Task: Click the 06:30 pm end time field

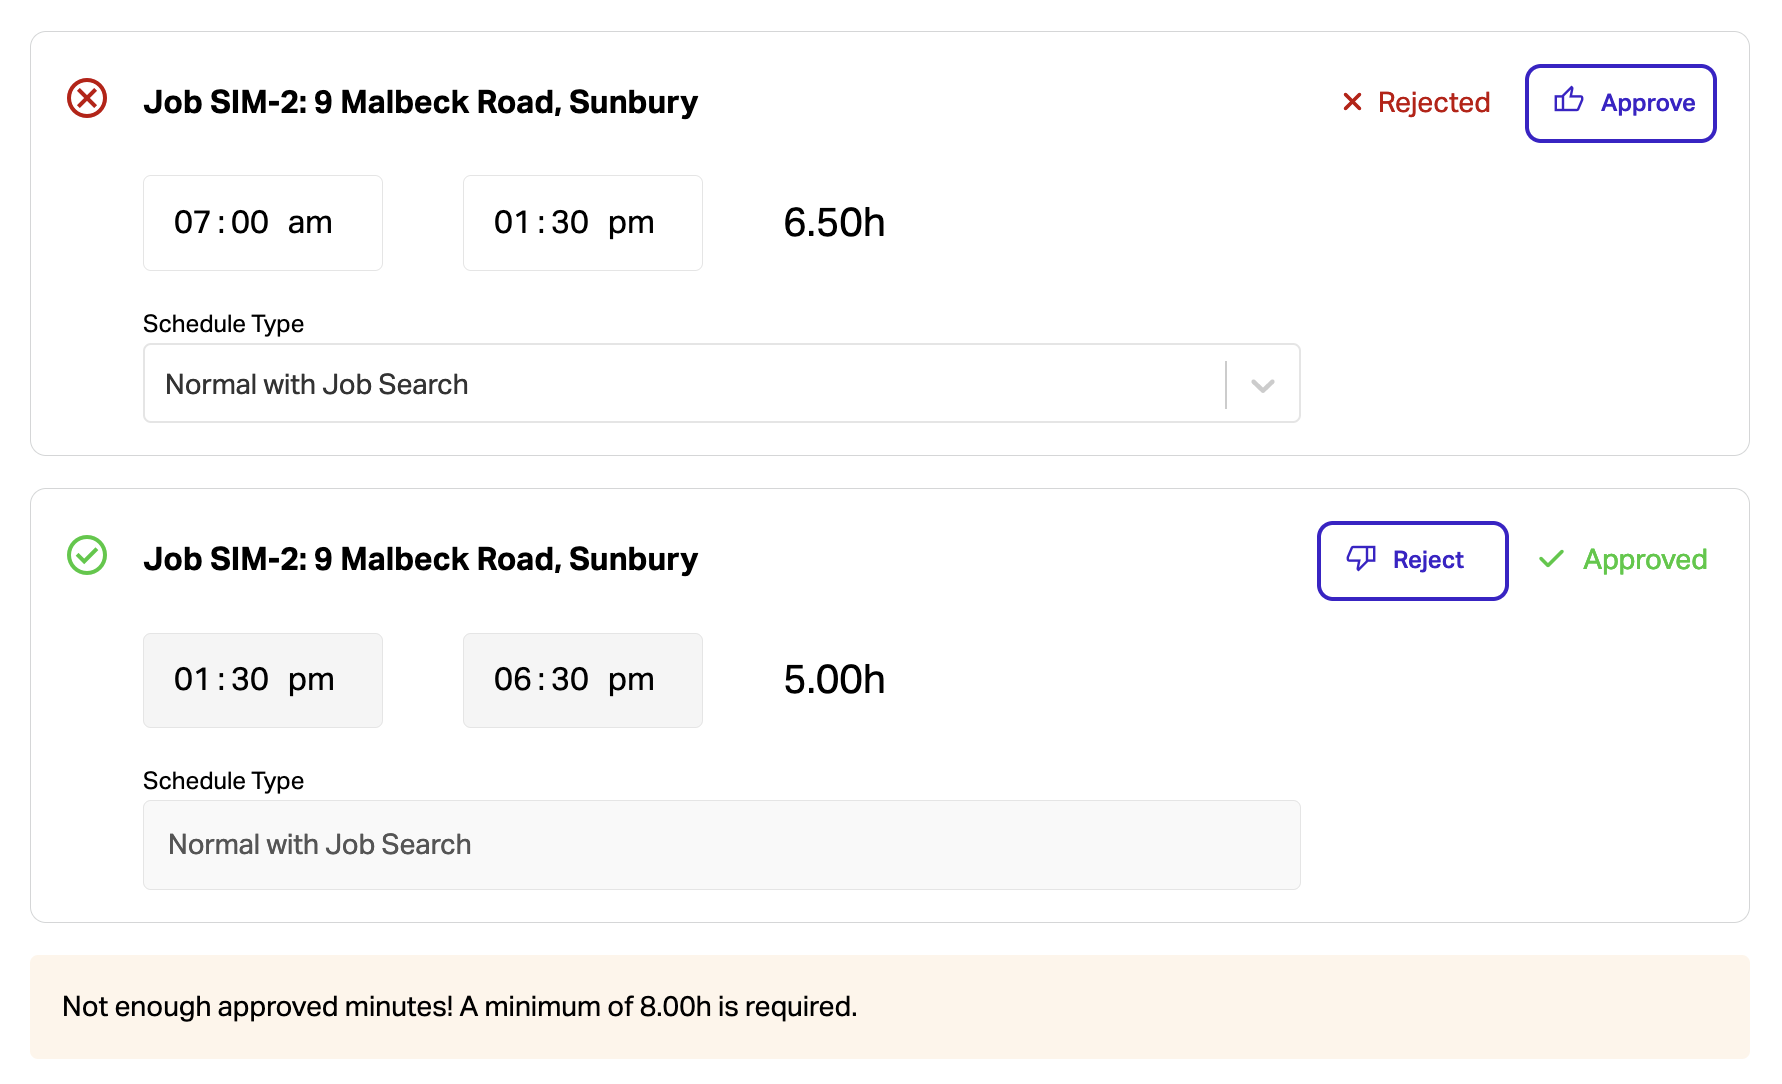Action: tap(582, 680)
